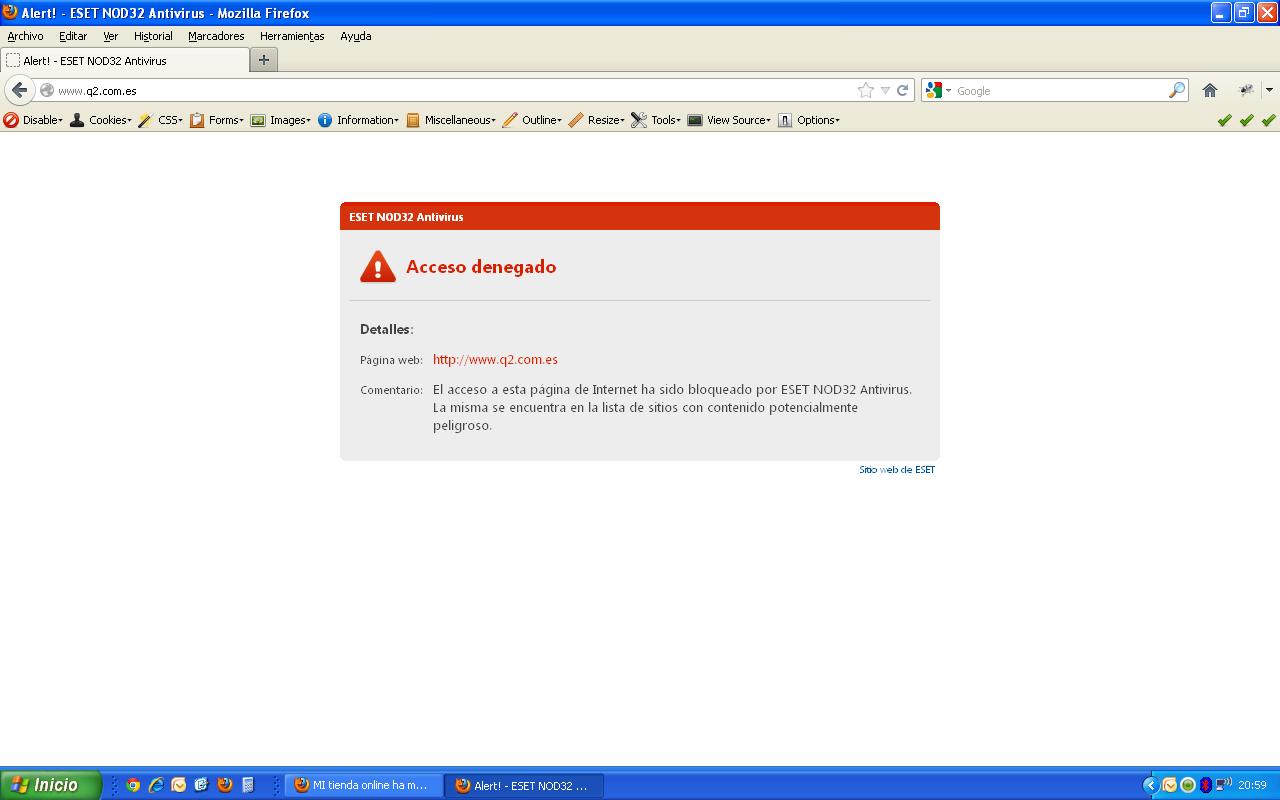
Task: Choose search engine via Google icon dropdown
Action: (938, 90)
